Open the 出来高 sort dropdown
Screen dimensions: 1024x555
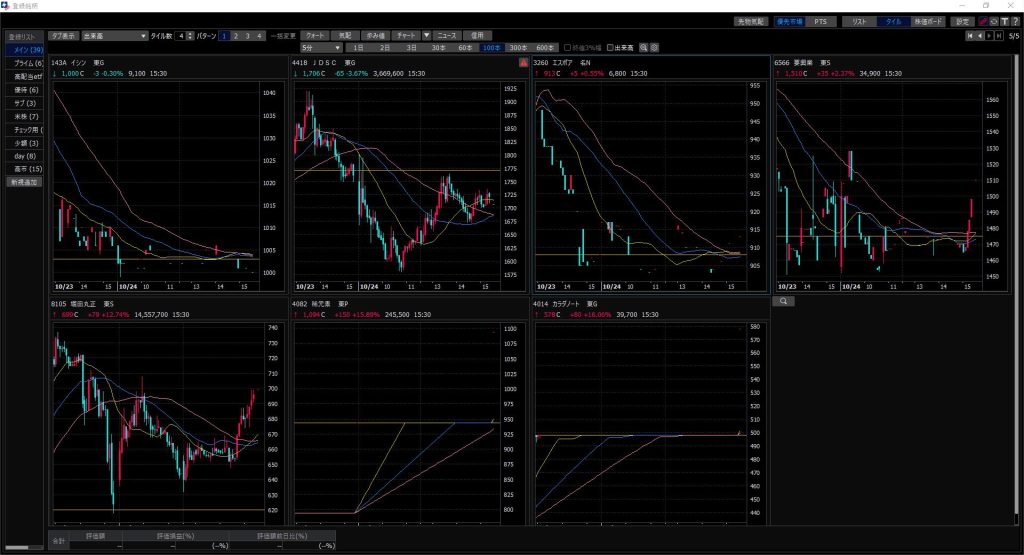point(113,35)
